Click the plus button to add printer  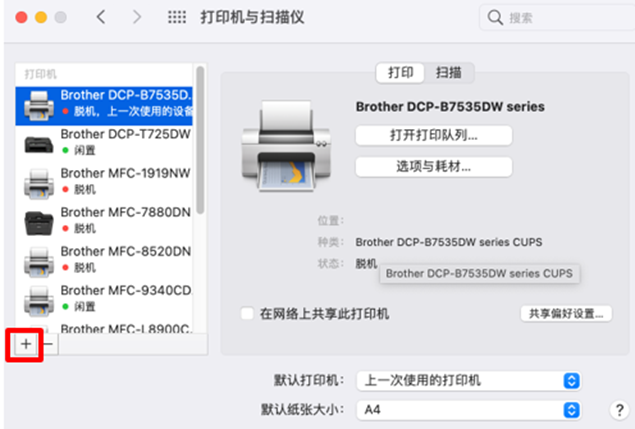(x=26, y=344)
